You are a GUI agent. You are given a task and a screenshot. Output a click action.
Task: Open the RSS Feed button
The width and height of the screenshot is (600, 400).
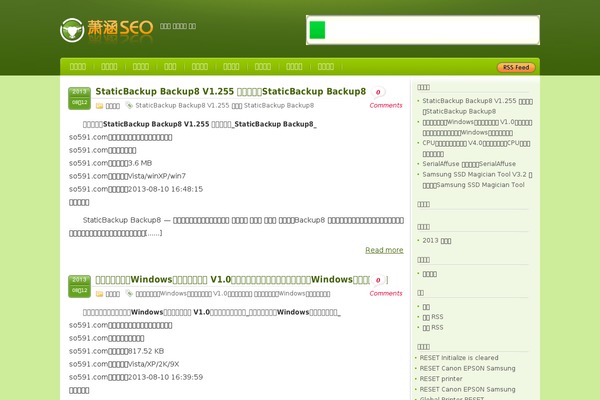[x=516, y=67]
